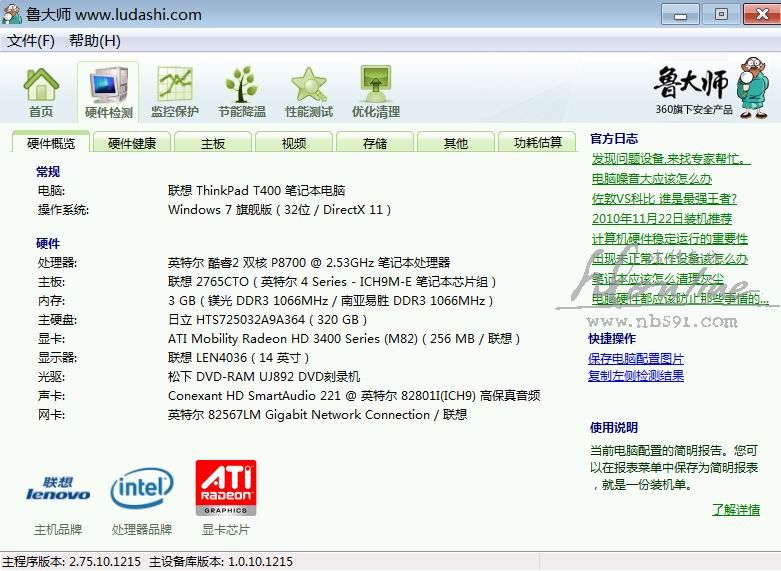Open the 性能测试 performance test icon
The image size is (781, 571).
309,93
